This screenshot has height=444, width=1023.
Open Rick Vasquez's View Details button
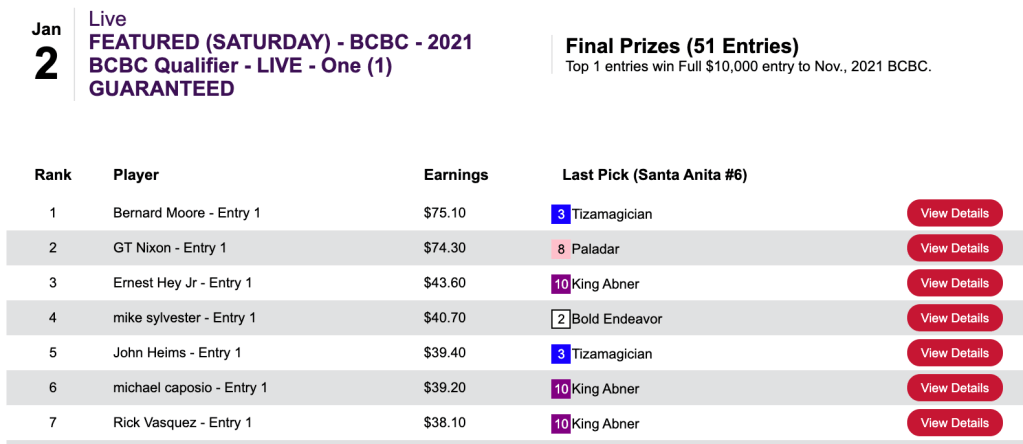(954, 423)
